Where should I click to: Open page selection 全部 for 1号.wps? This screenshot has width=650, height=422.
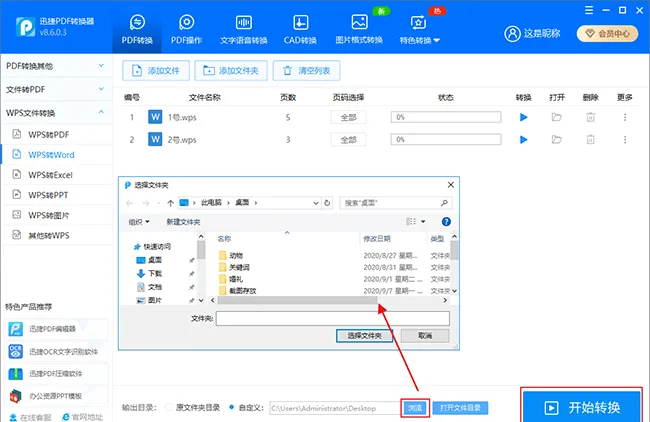349,117
